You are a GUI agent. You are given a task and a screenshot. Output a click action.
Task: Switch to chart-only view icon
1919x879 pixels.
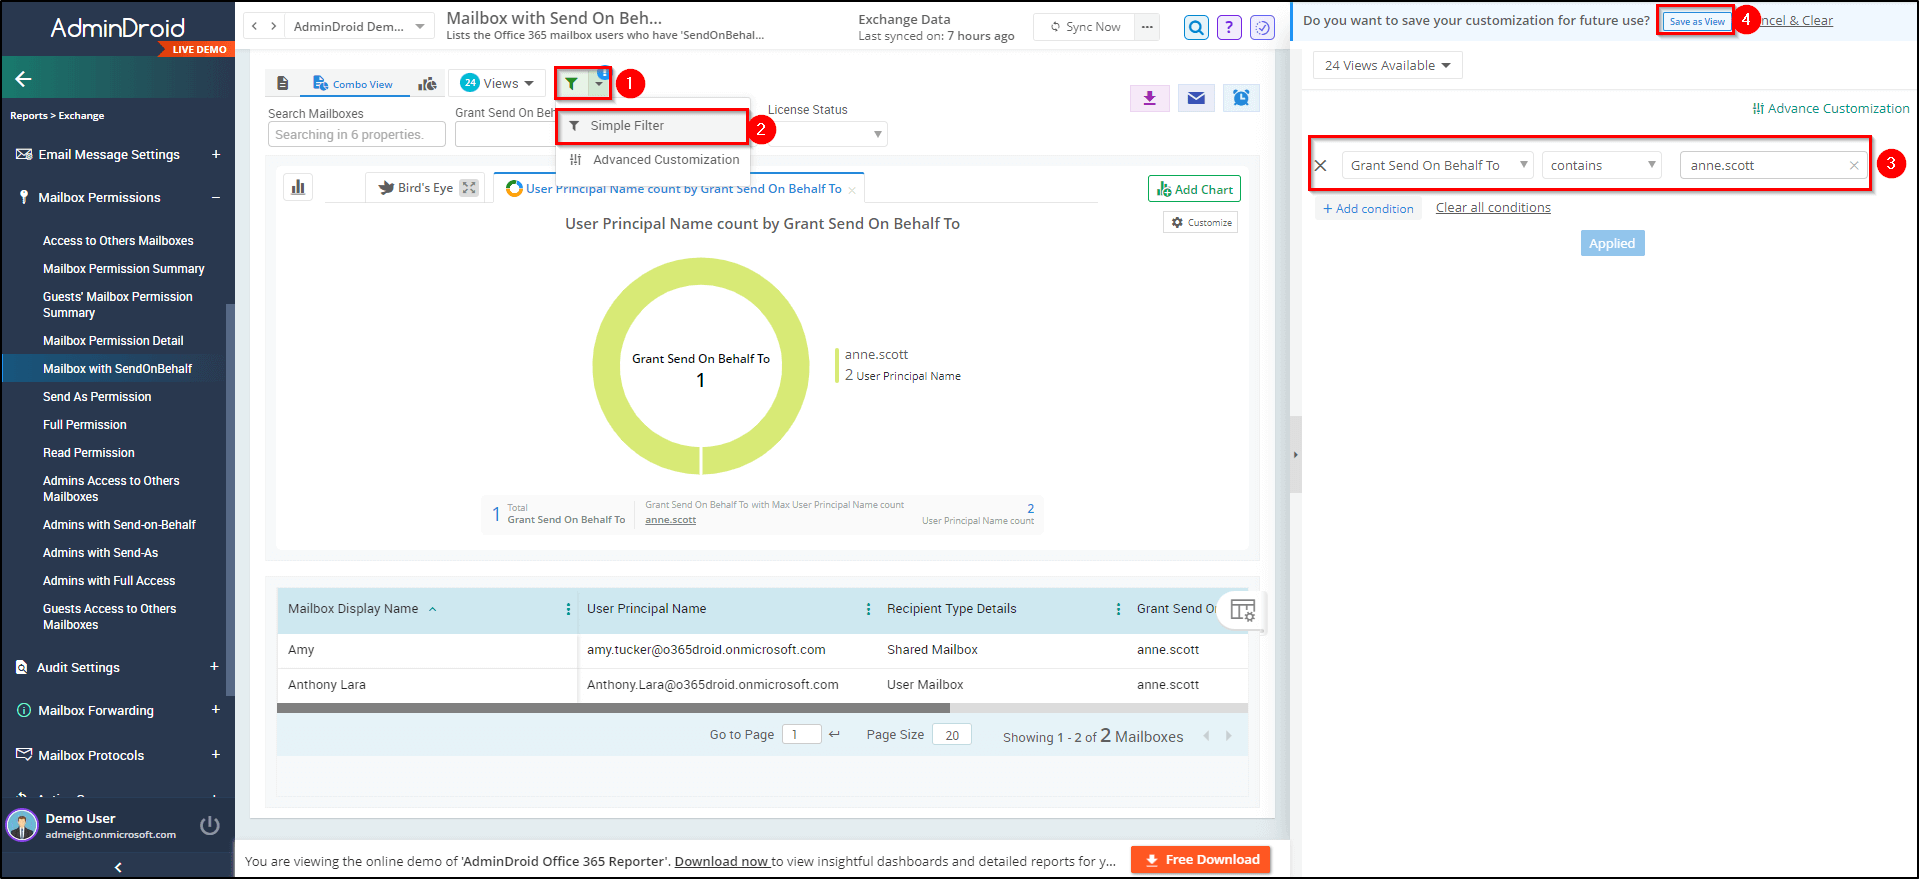(x=427, y=84)
